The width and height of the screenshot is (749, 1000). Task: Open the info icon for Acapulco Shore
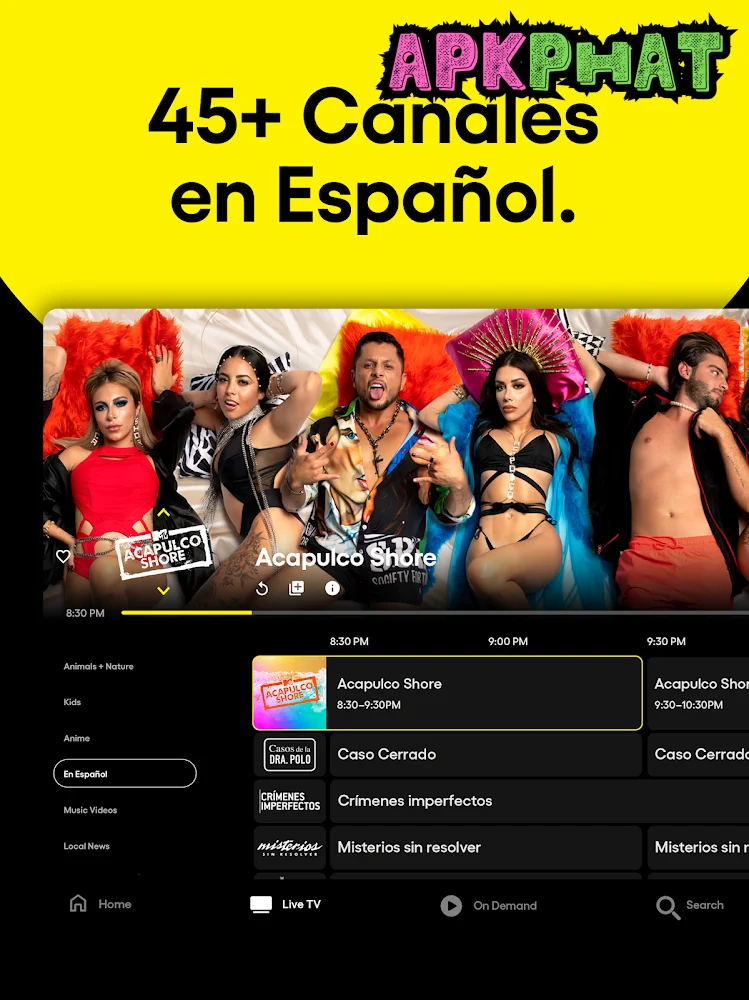click(332, 588)
